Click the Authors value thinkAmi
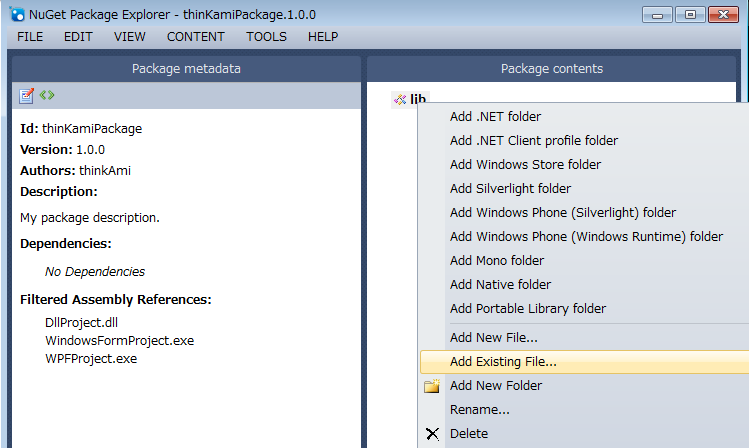 coord(105,171)
